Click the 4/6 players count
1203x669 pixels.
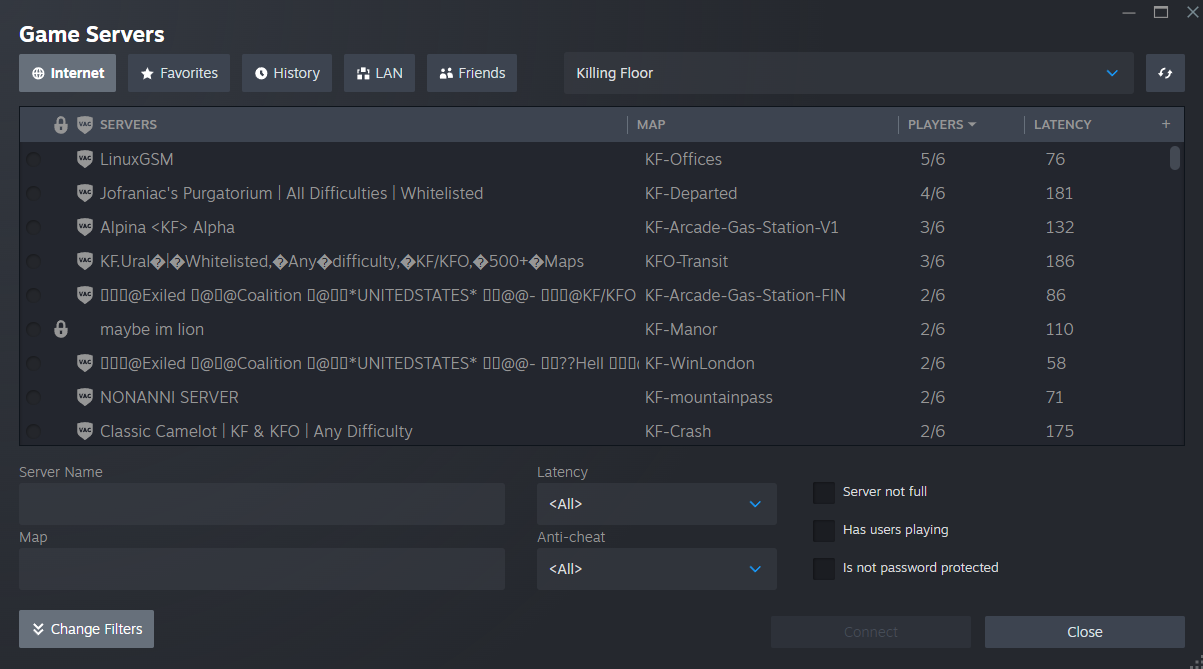click(932, 193)
